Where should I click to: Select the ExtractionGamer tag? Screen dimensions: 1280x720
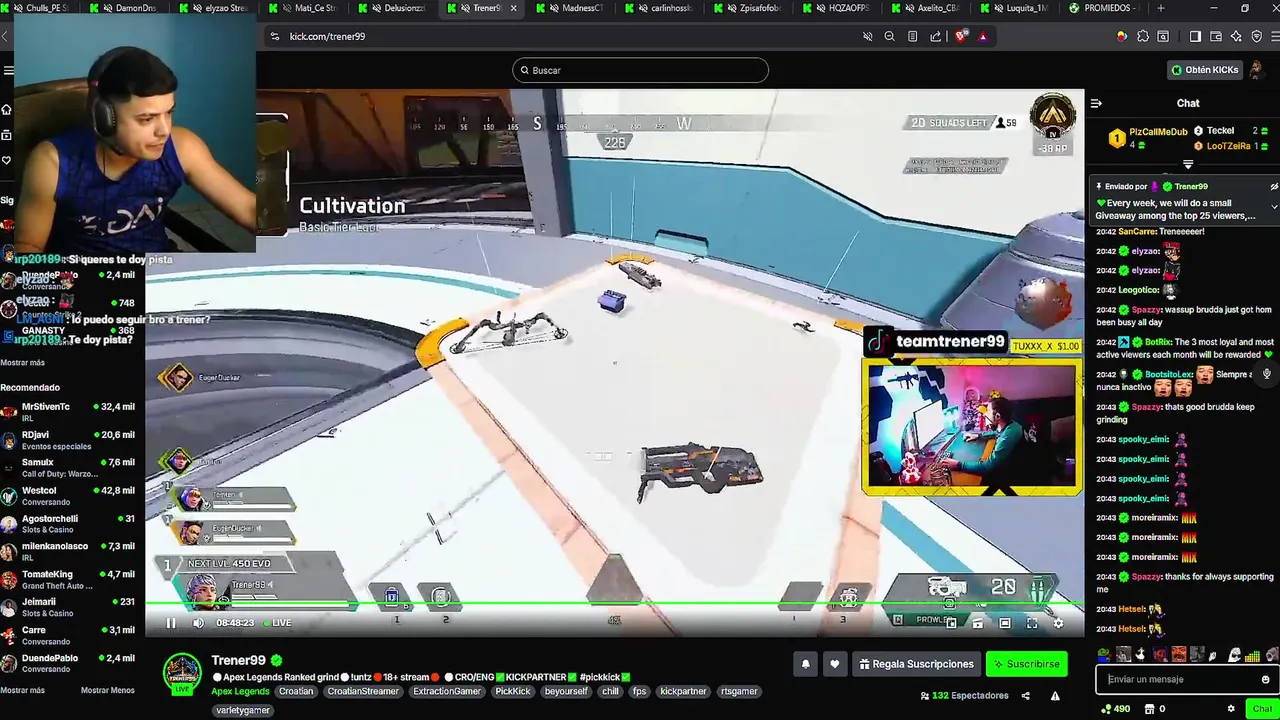447,691
